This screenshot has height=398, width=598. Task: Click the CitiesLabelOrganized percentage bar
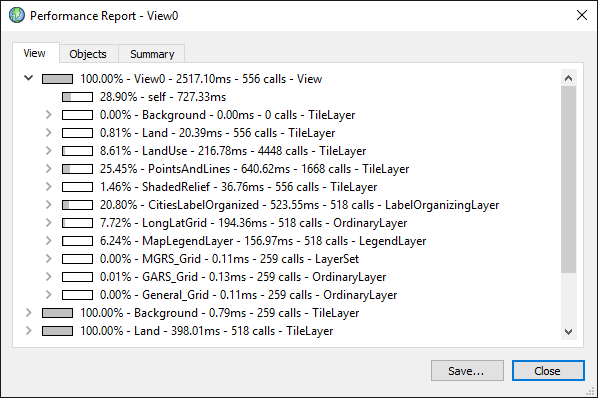pyautogui.click(x=77, y=205)
